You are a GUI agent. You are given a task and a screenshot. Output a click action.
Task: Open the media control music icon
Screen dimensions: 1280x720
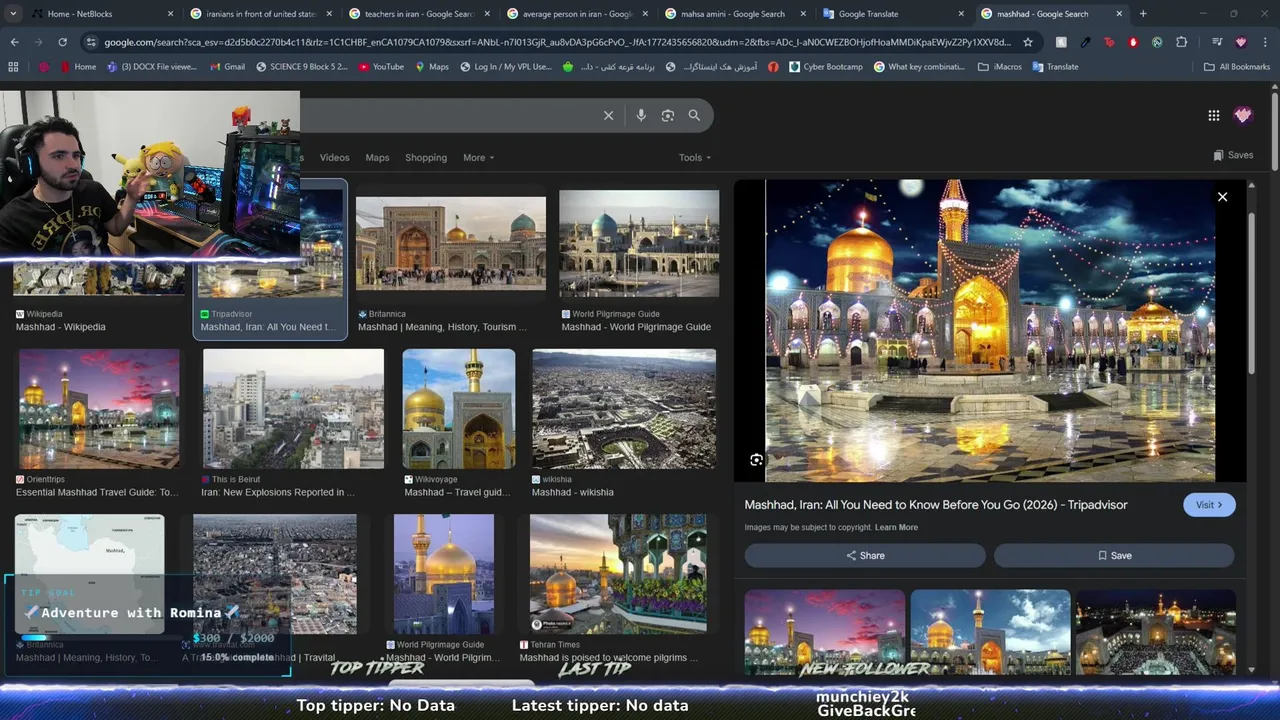(1217, 42)
